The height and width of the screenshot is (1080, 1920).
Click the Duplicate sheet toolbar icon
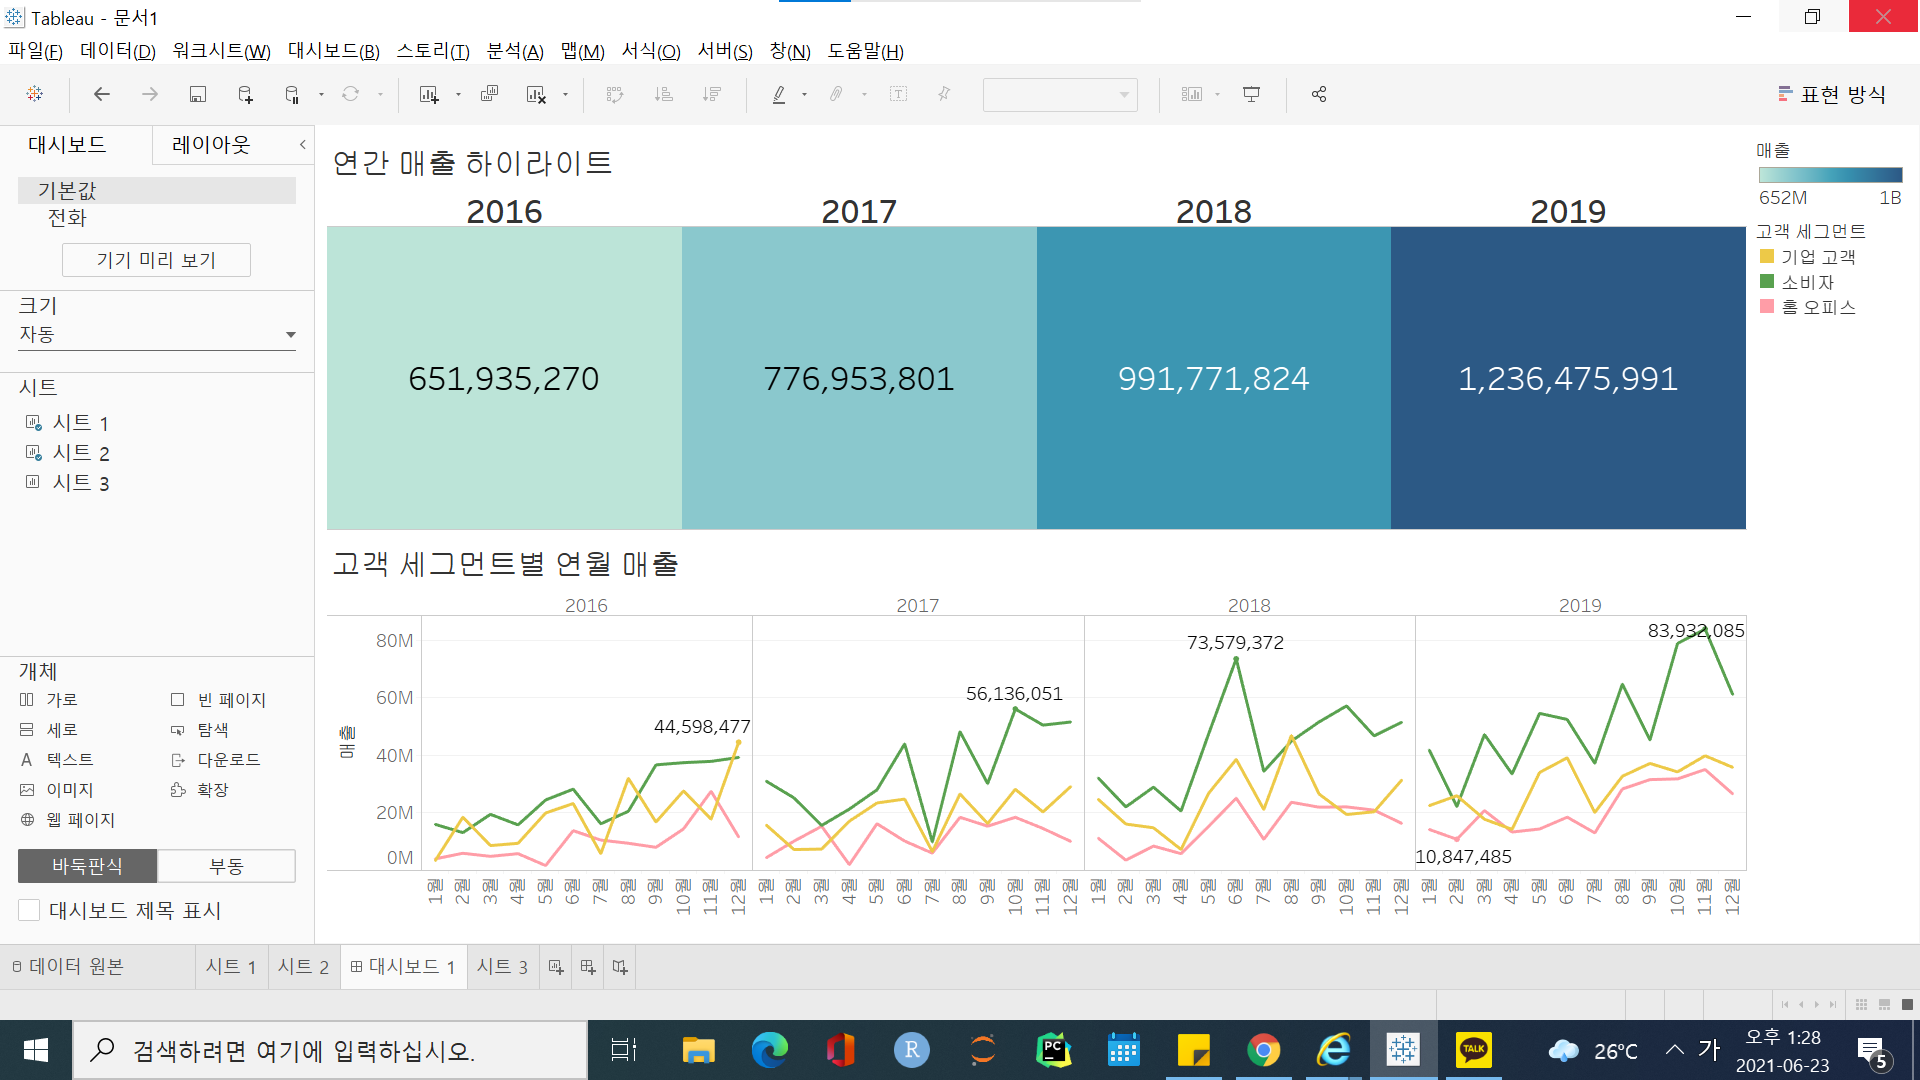pos(489,94)
